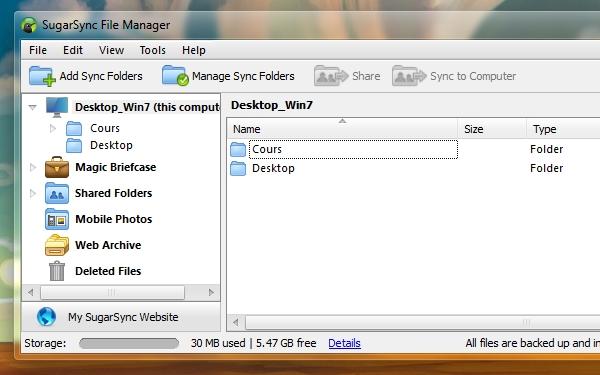
Task: Click the Cours folder icon in tree
Action: [x=74, y=129]
